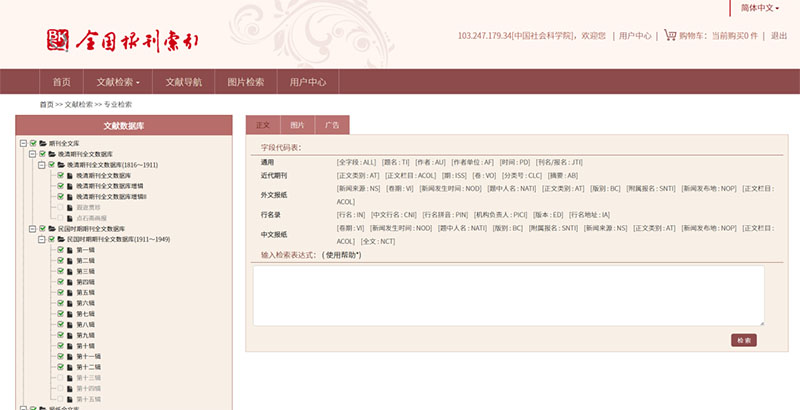This screenshot has height=410, width=800.
Task: Open the 文献导航 menu item
Action: click(183, 82)
